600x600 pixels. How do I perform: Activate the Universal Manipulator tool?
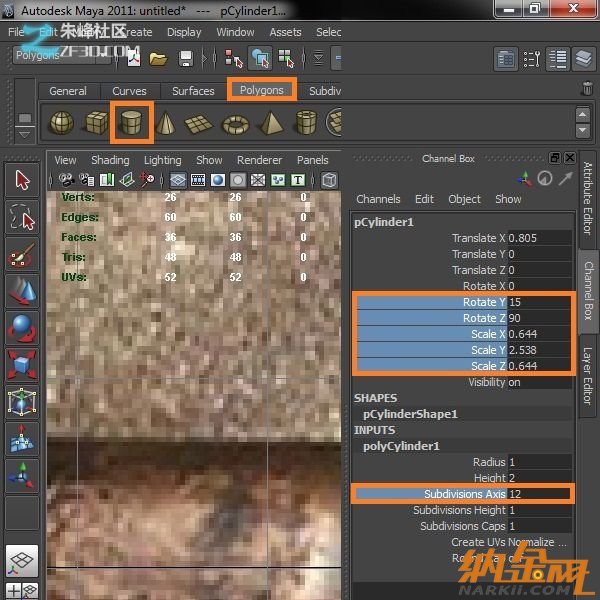(x=22, y=402)
